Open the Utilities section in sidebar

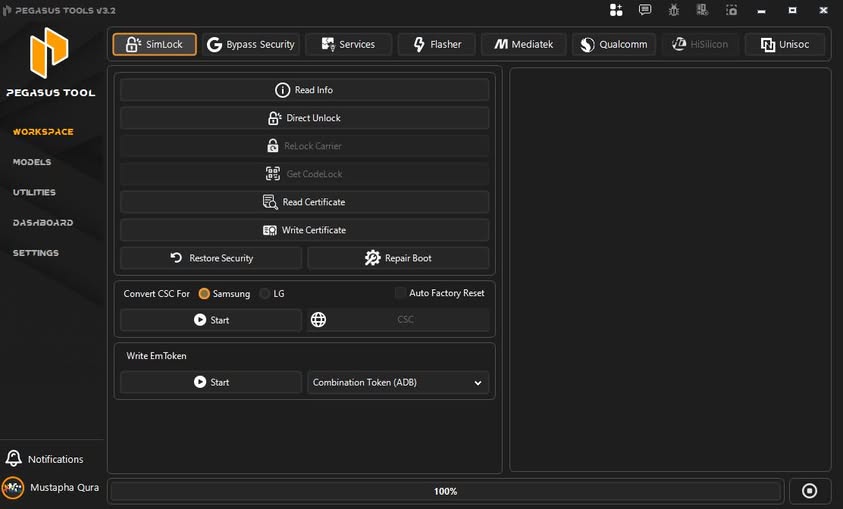point(34,192)
